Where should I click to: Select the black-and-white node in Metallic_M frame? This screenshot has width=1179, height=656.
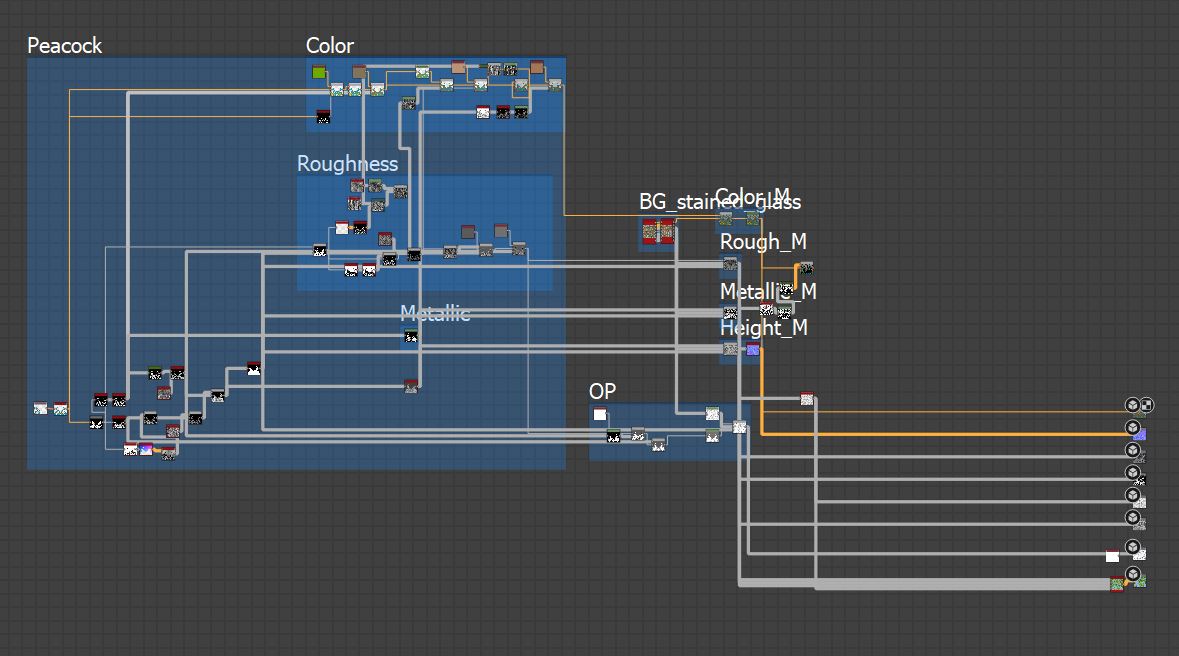[x=730, y=312]
